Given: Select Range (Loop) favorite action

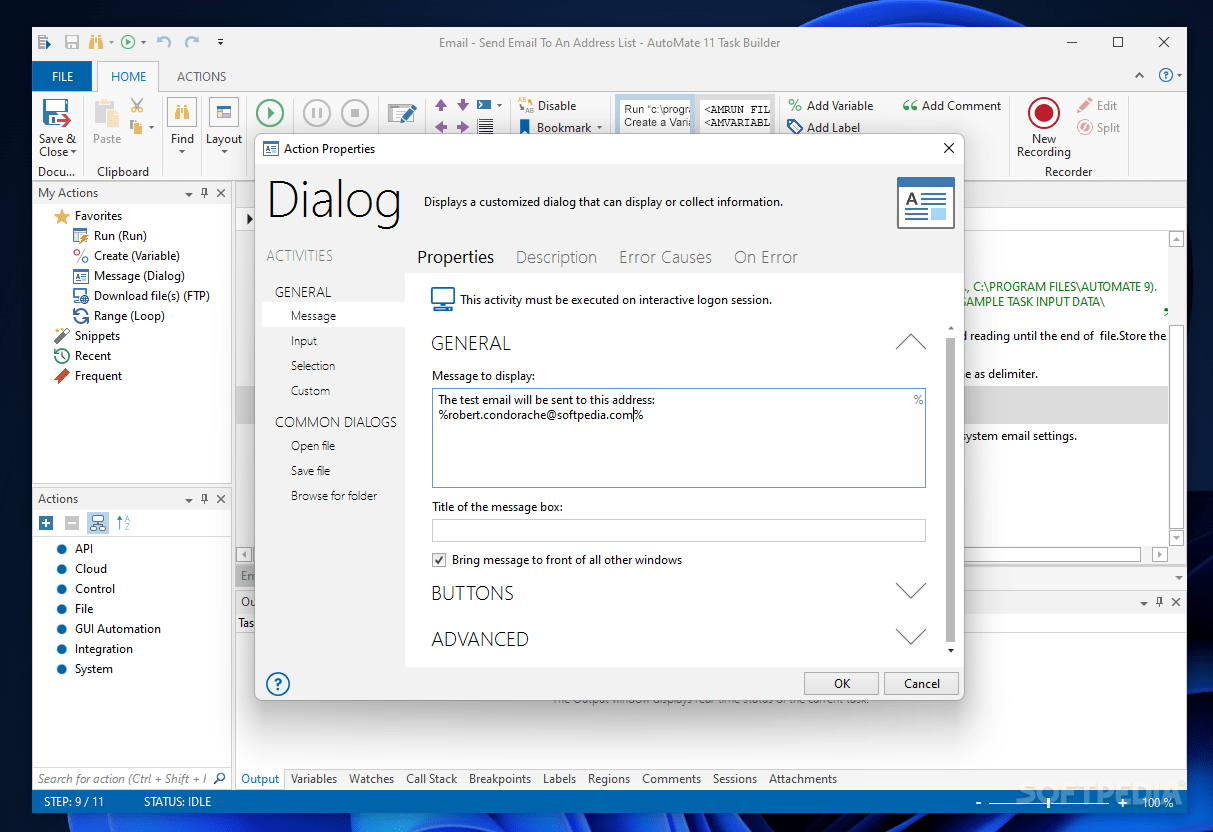Looking at the screenshot, I should click(x=129, y=316).
